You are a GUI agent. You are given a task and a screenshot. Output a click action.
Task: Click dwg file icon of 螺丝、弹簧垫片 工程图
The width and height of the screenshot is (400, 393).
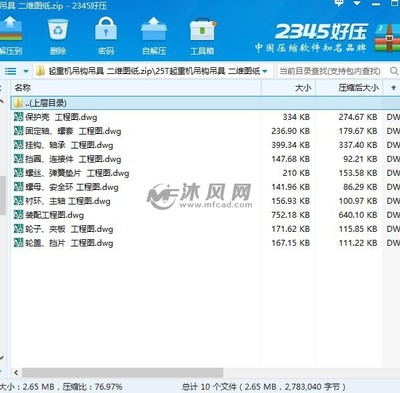point(18,173)
